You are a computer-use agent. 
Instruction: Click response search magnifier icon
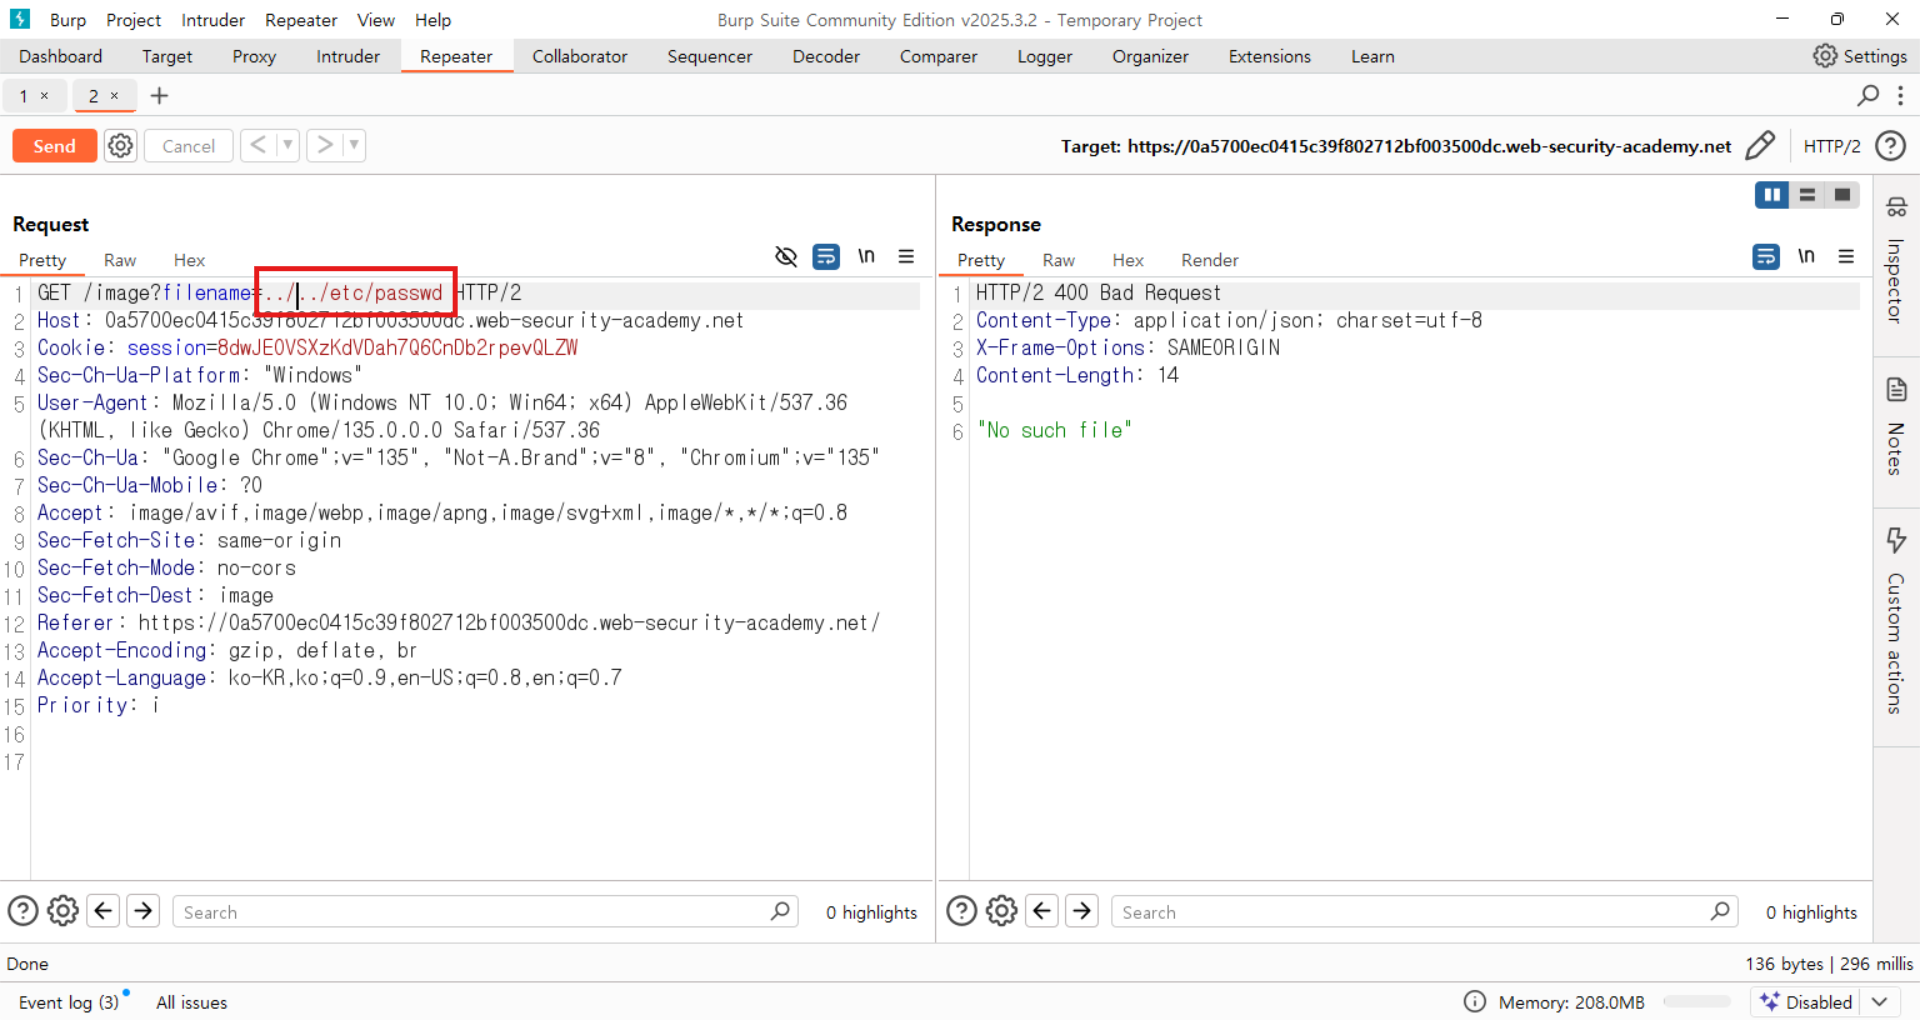coord(1720,911)
